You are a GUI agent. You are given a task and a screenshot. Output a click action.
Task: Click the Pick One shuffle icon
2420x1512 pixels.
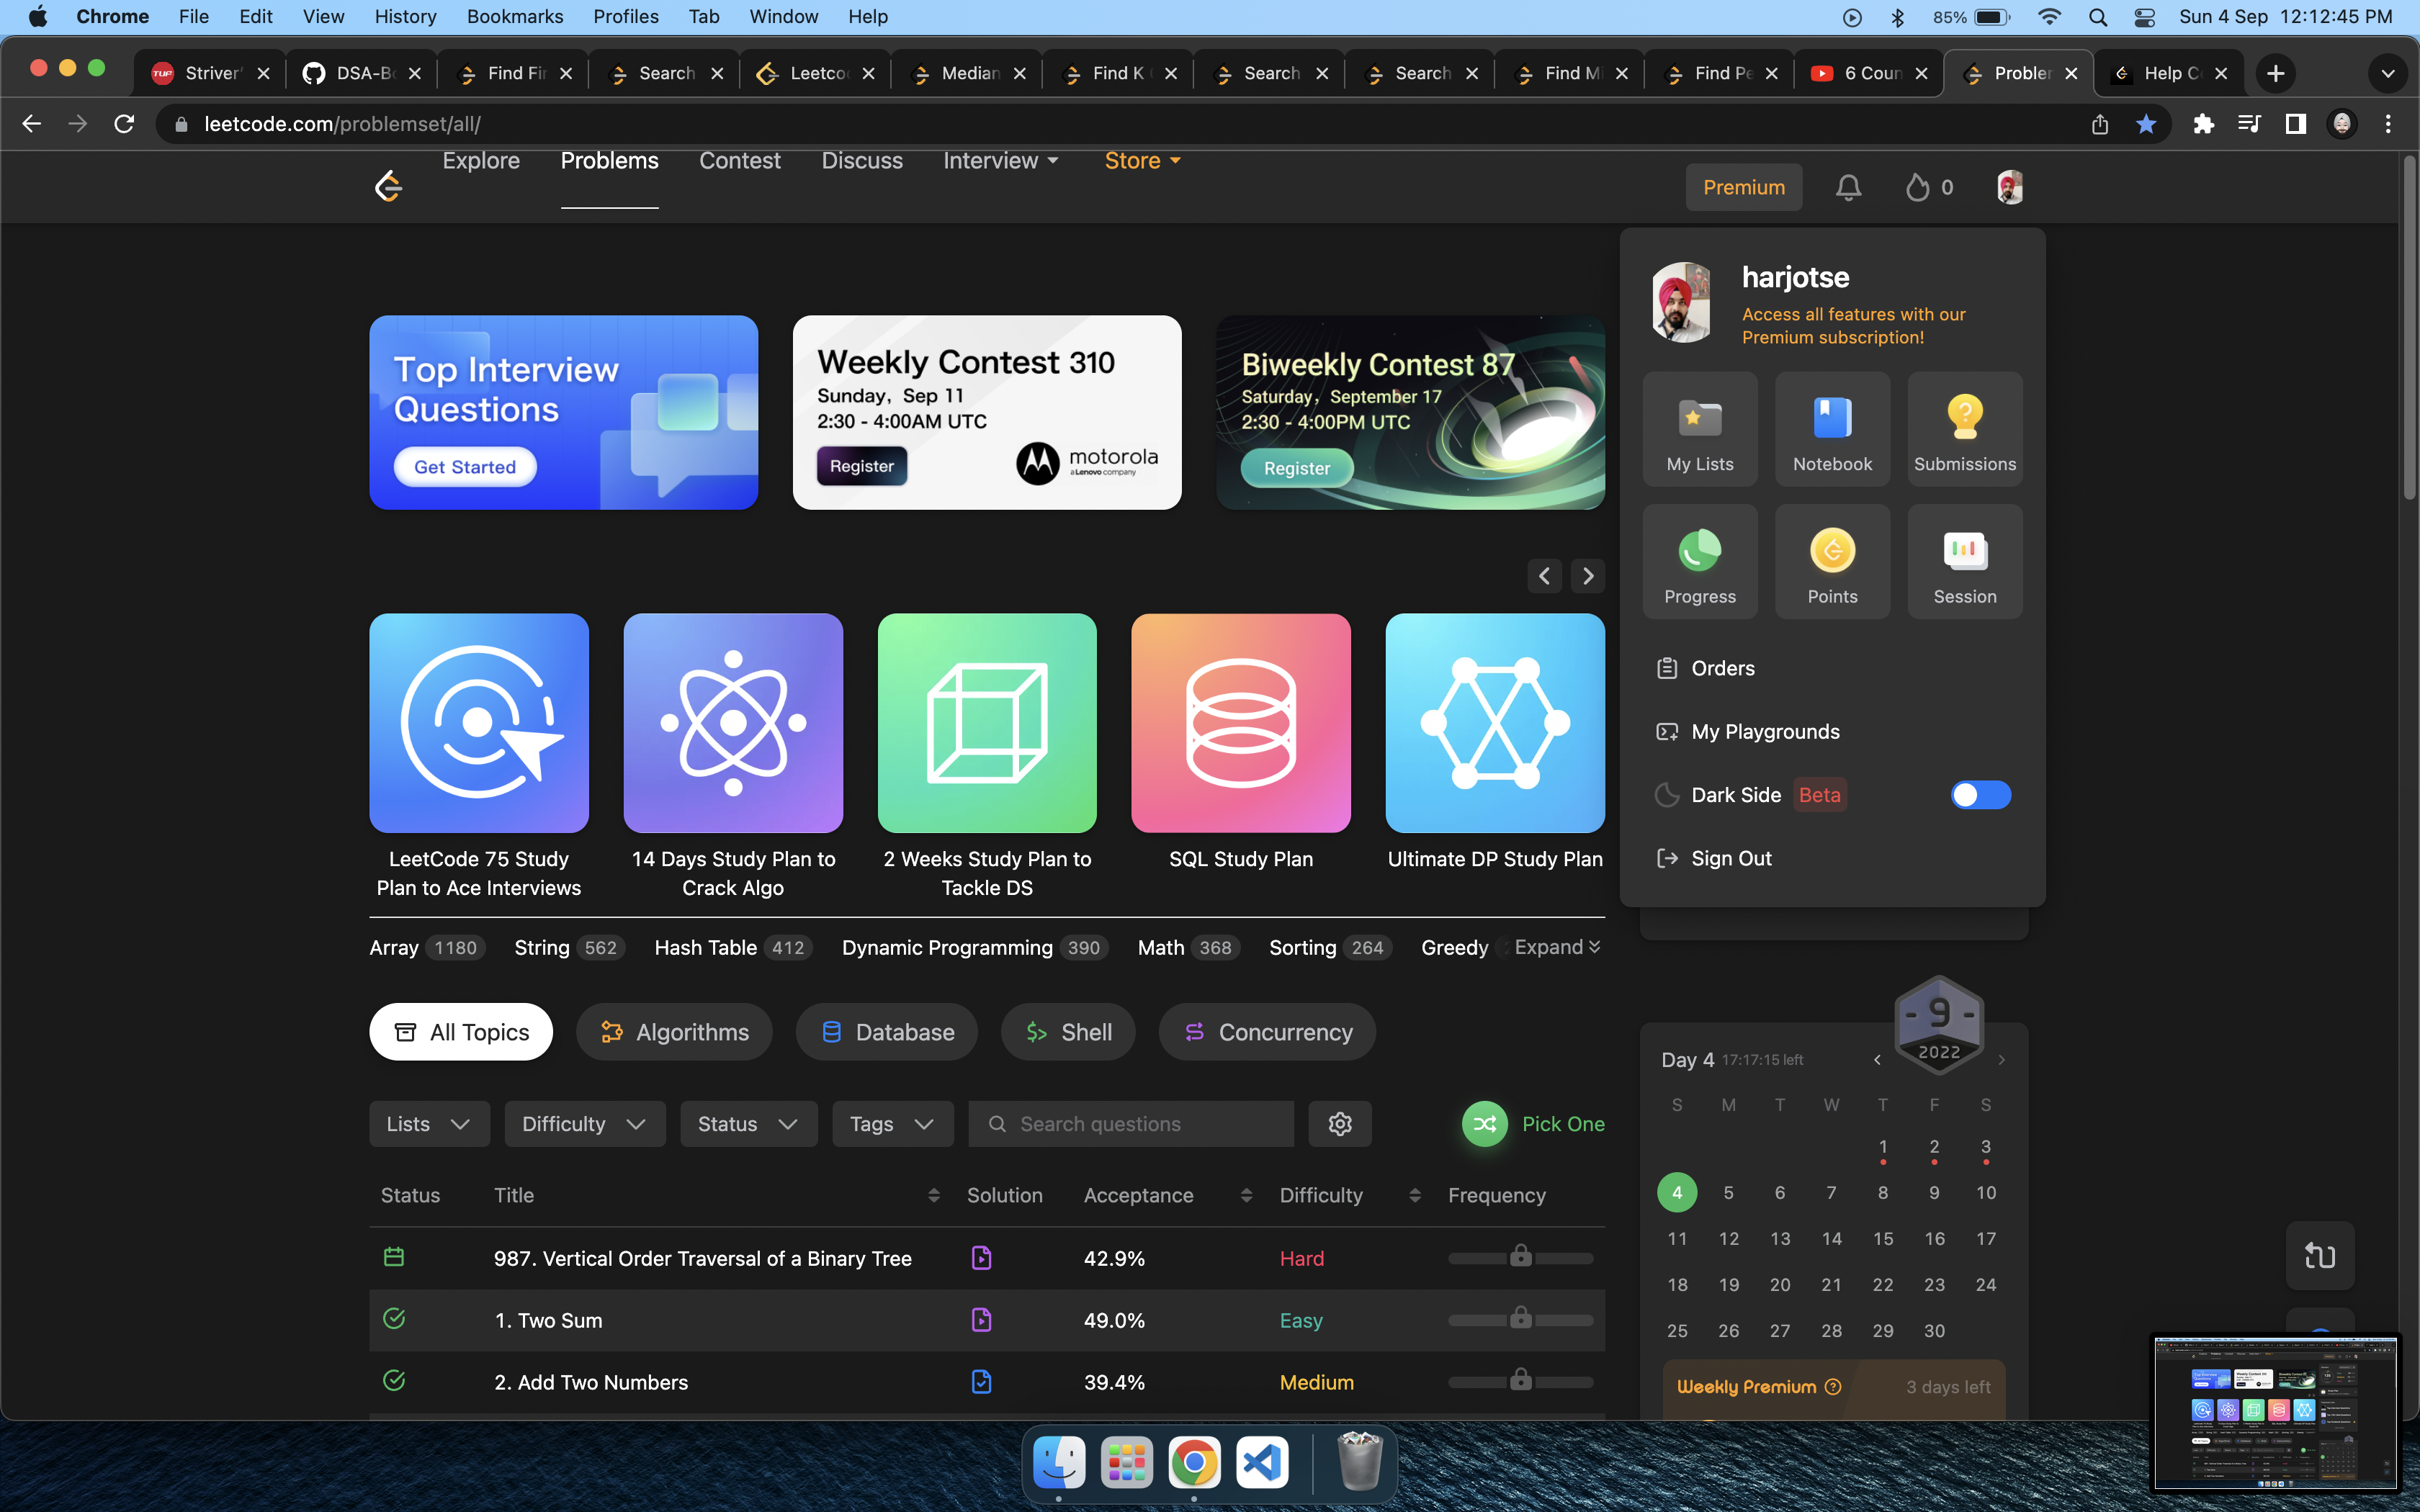[1485, 1124]
